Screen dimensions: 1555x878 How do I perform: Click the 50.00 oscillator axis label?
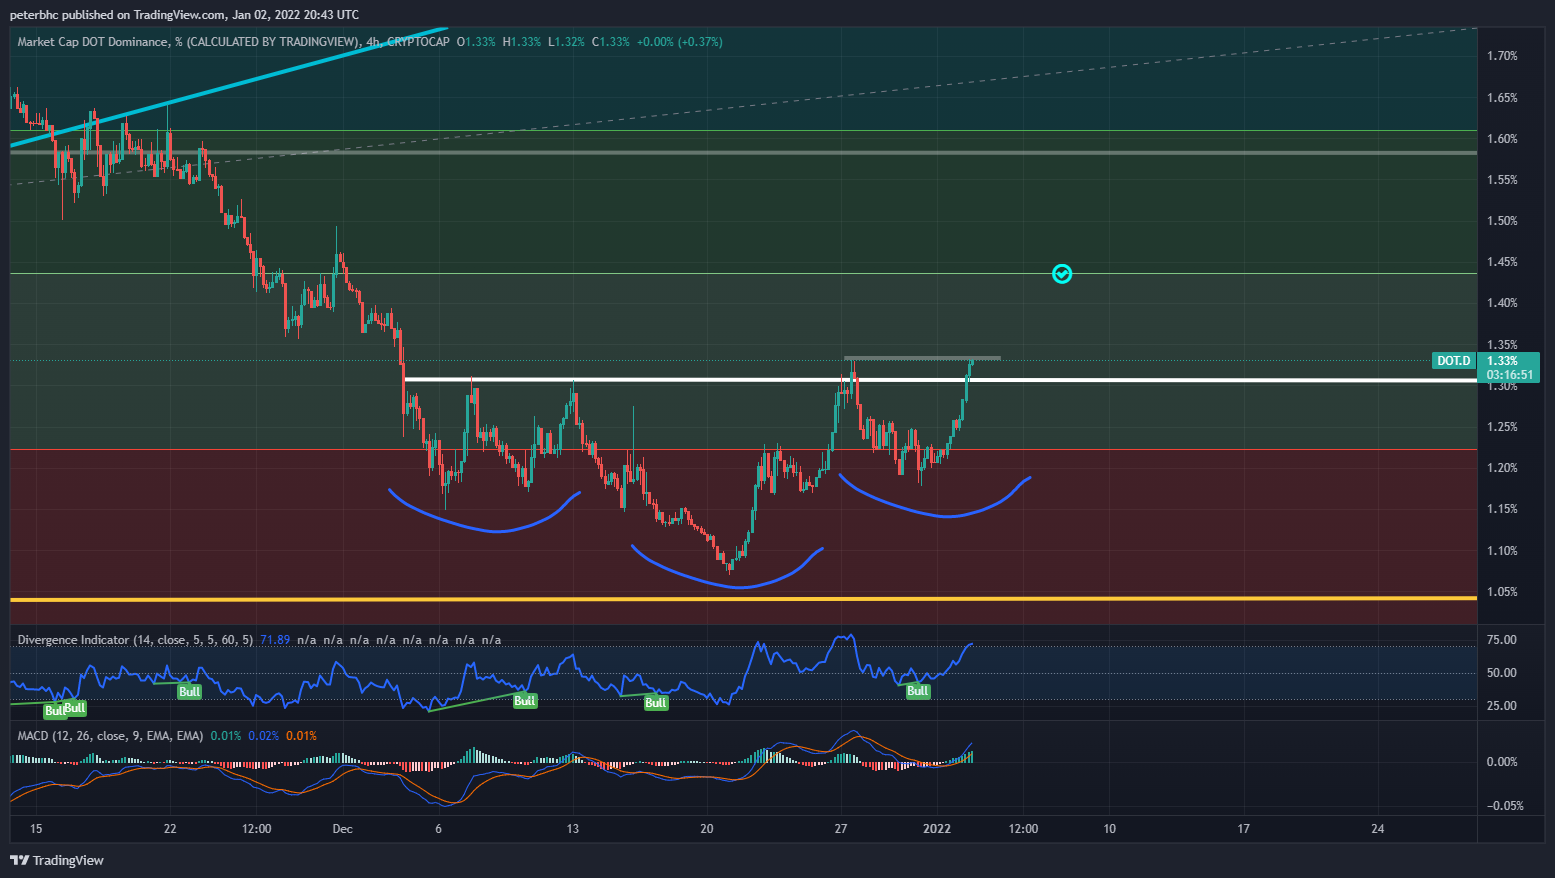click(1502, 673)
